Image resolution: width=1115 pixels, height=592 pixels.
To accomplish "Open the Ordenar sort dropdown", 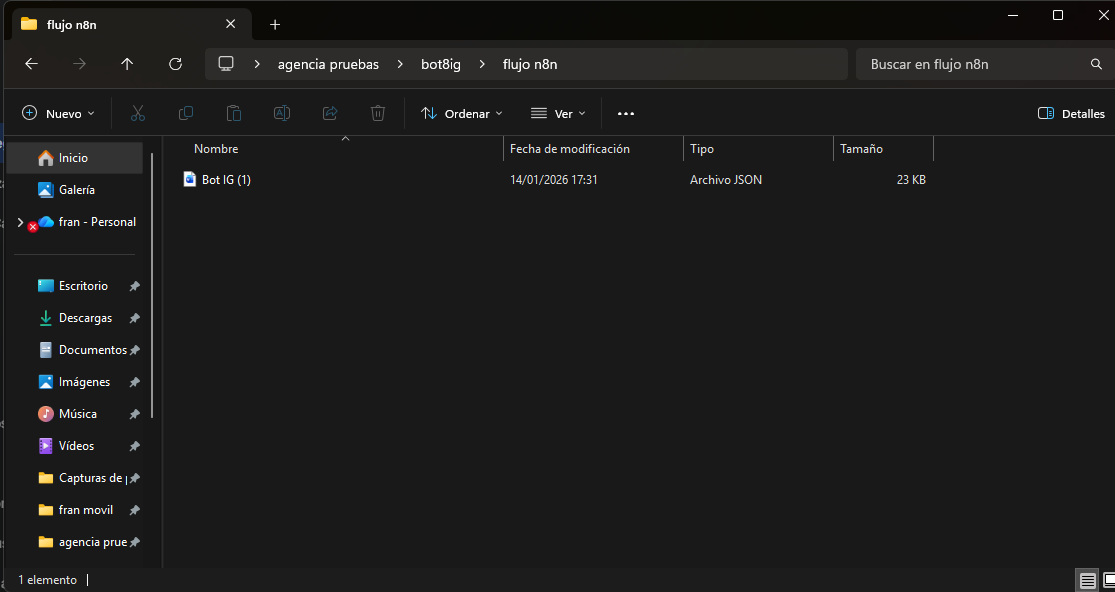I will pyautogui.click(x=462, y=114).
